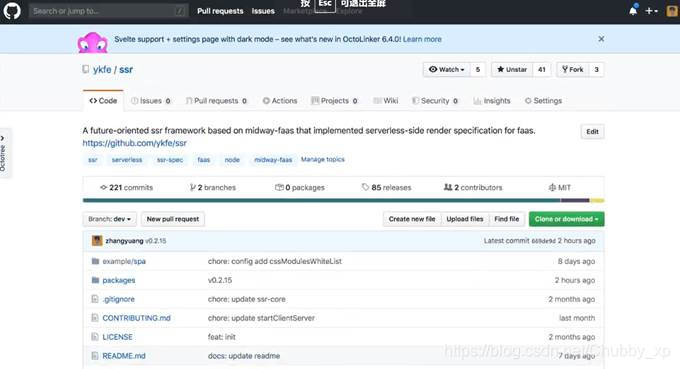
Task: Open the ykfe owner link
Action: (102, 69)
